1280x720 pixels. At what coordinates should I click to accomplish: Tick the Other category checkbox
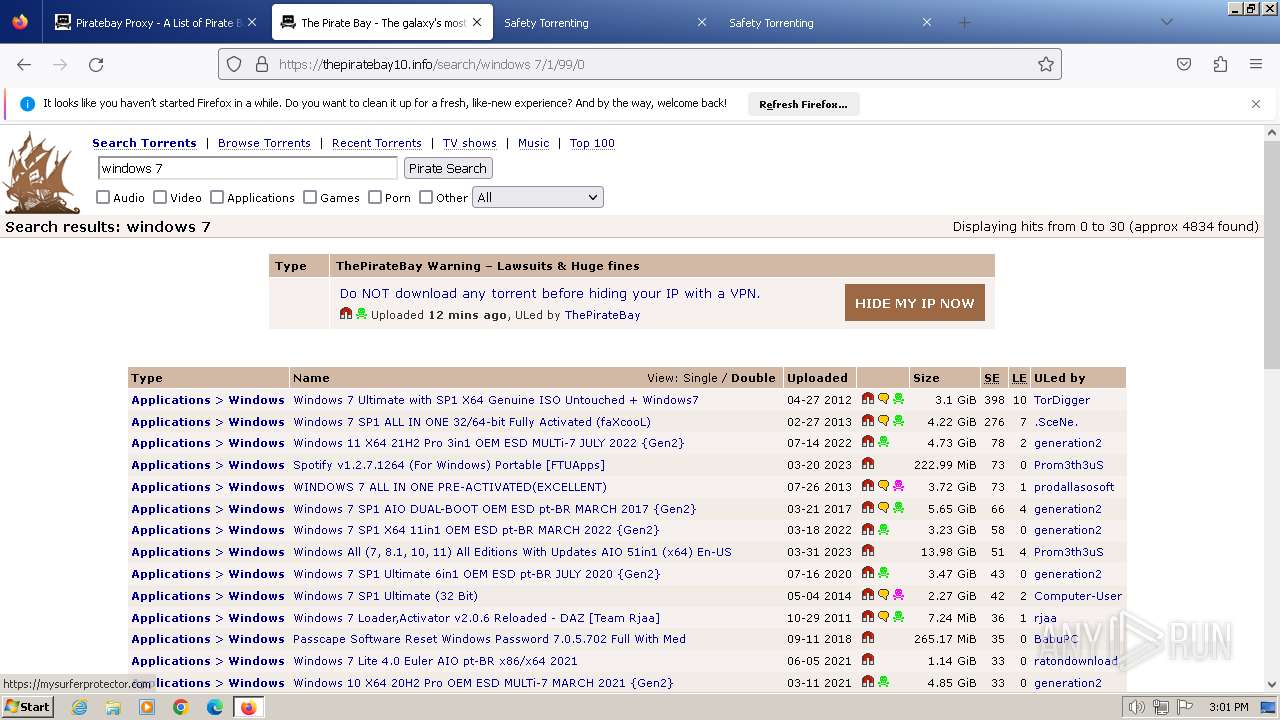pyautogui.click(x=426, y=197)
